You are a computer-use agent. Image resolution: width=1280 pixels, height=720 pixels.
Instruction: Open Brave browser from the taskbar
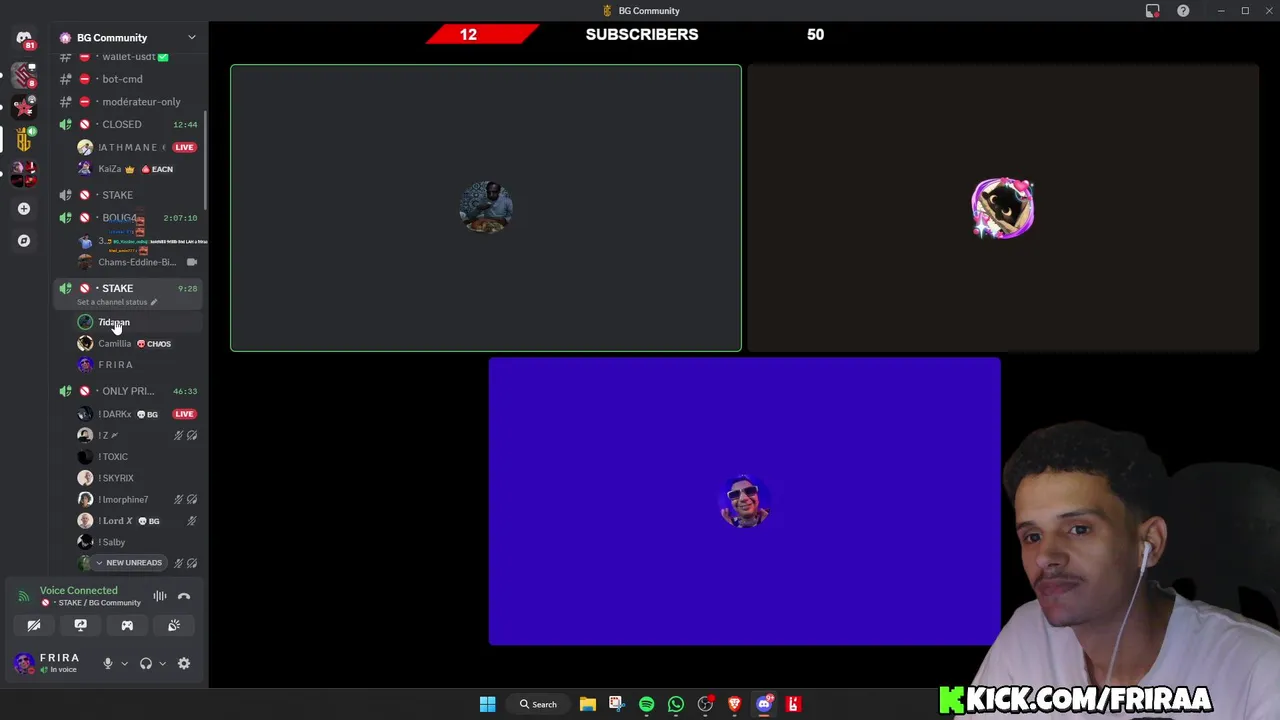point(735,704)
